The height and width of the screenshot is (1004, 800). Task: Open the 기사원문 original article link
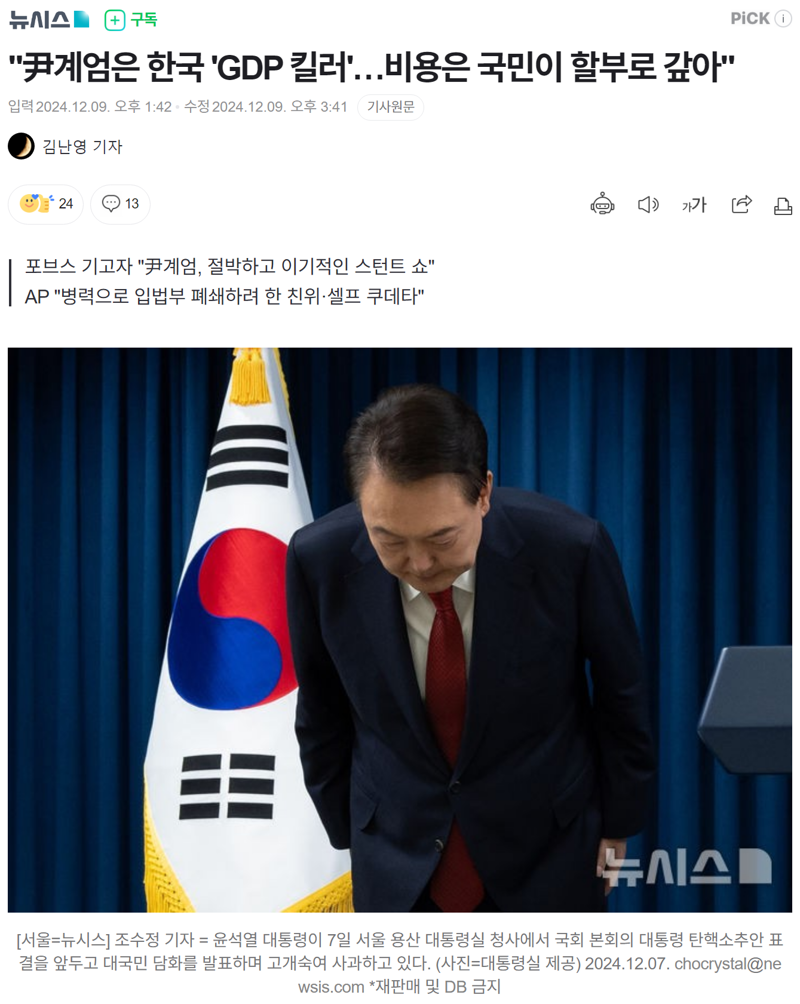pos(391,107)
